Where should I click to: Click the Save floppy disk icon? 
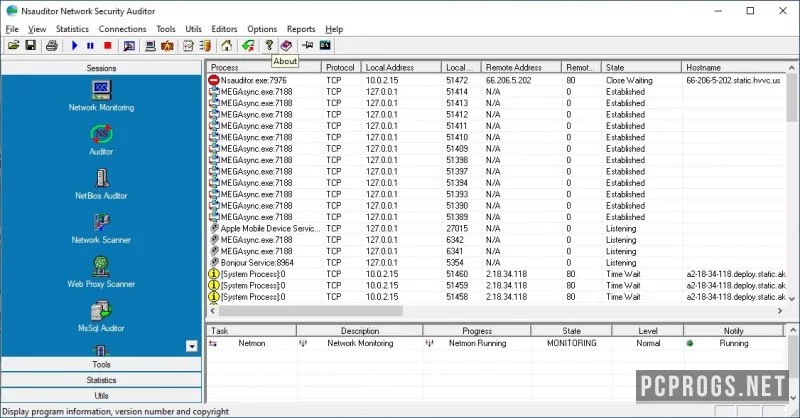[x=31, y=45]
